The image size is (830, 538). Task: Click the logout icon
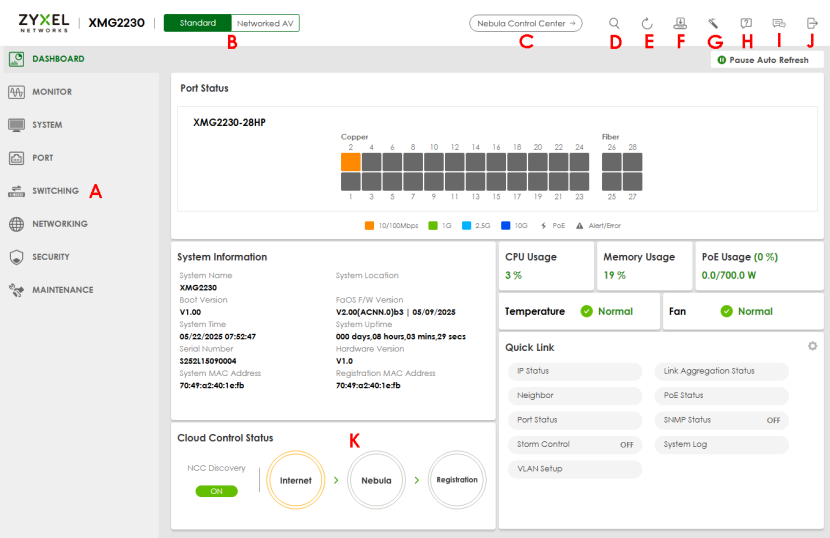[811, 23]
